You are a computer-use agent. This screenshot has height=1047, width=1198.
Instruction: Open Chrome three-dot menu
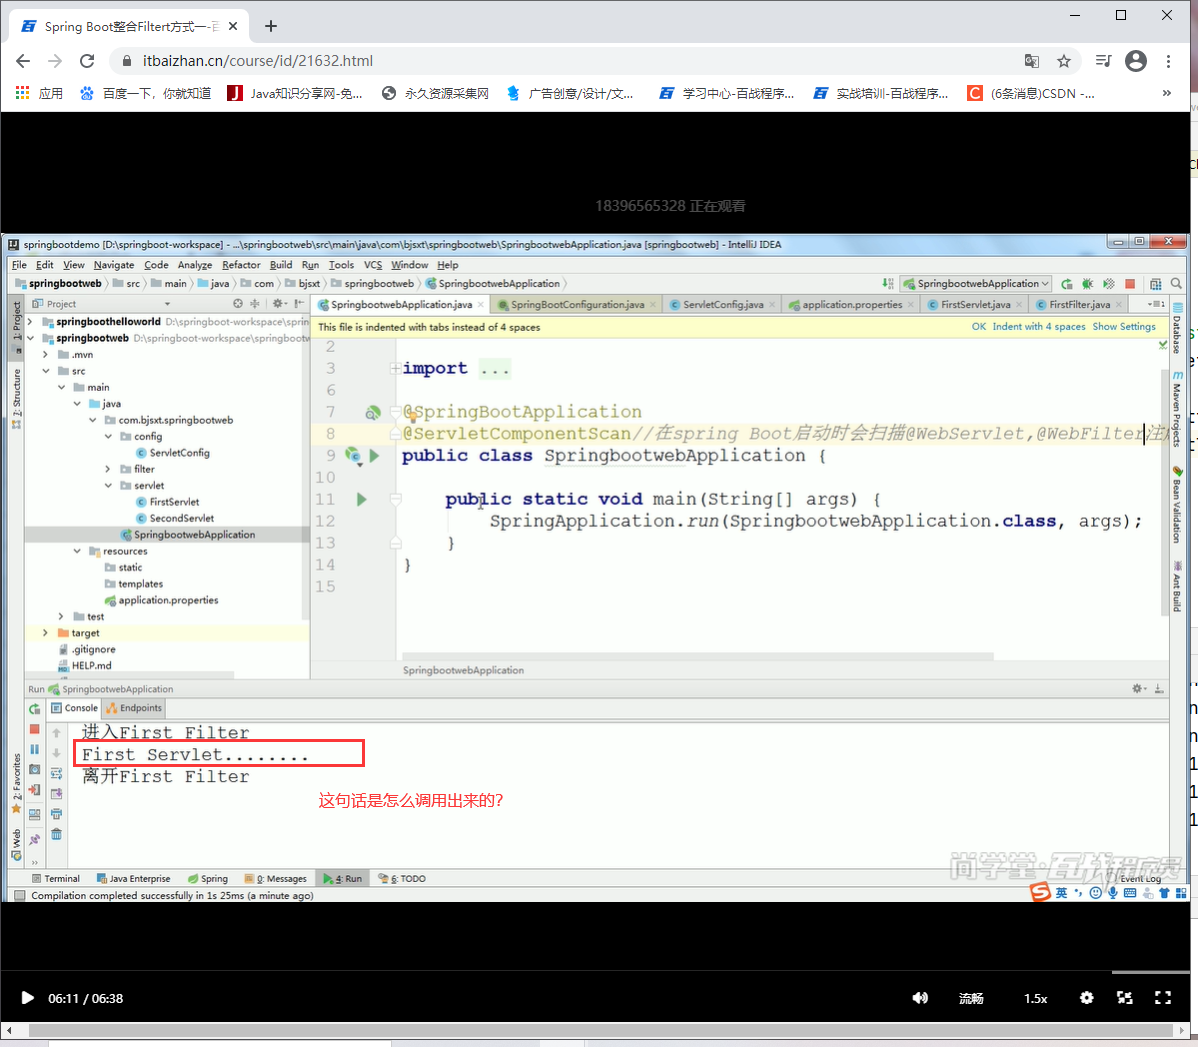pos(1168,61)
